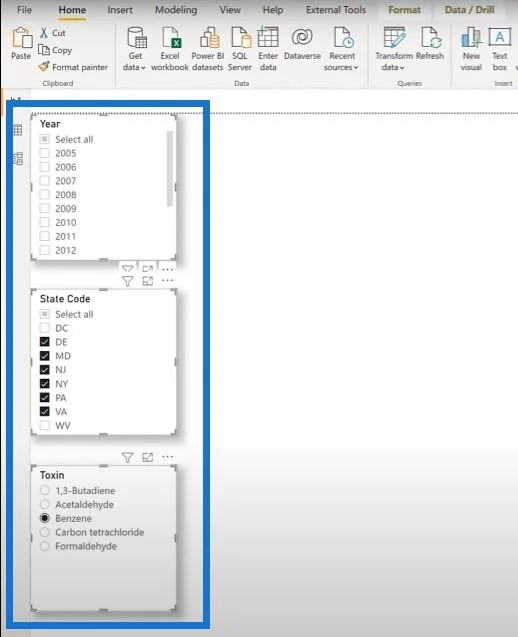This screenshot has height=637, width=518.
Task: Open focus mode for Toxin slicer
Action: [x=147, y=457]
